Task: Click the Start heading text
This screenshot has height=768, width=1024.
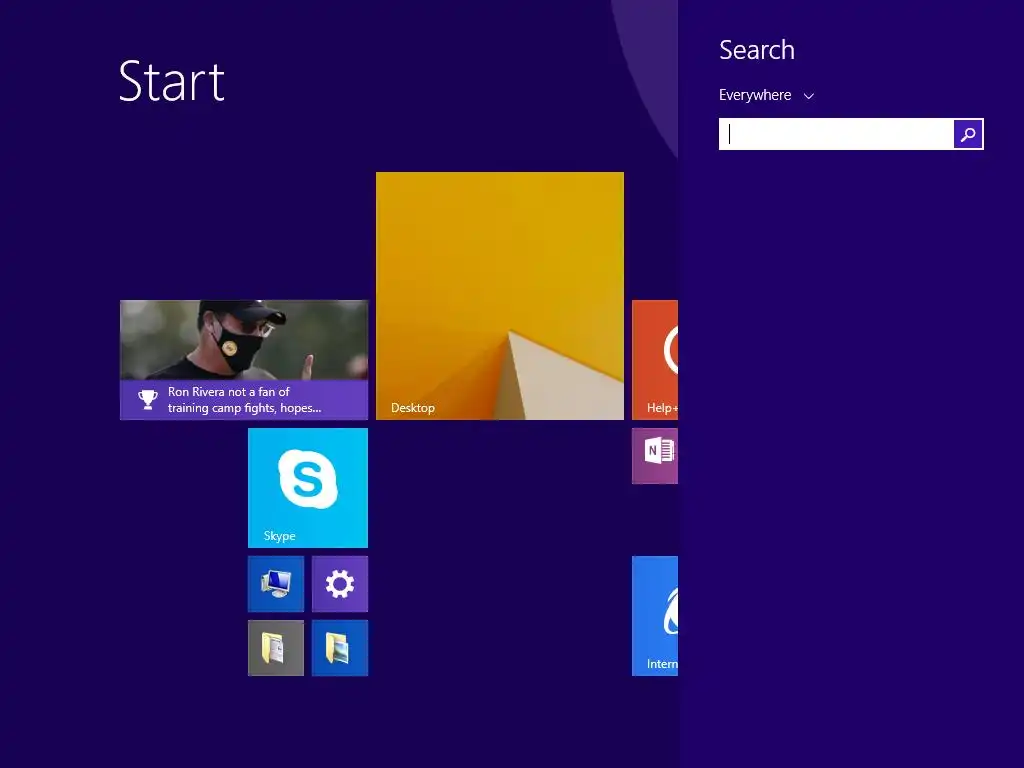Action: (x=172, y=81)
